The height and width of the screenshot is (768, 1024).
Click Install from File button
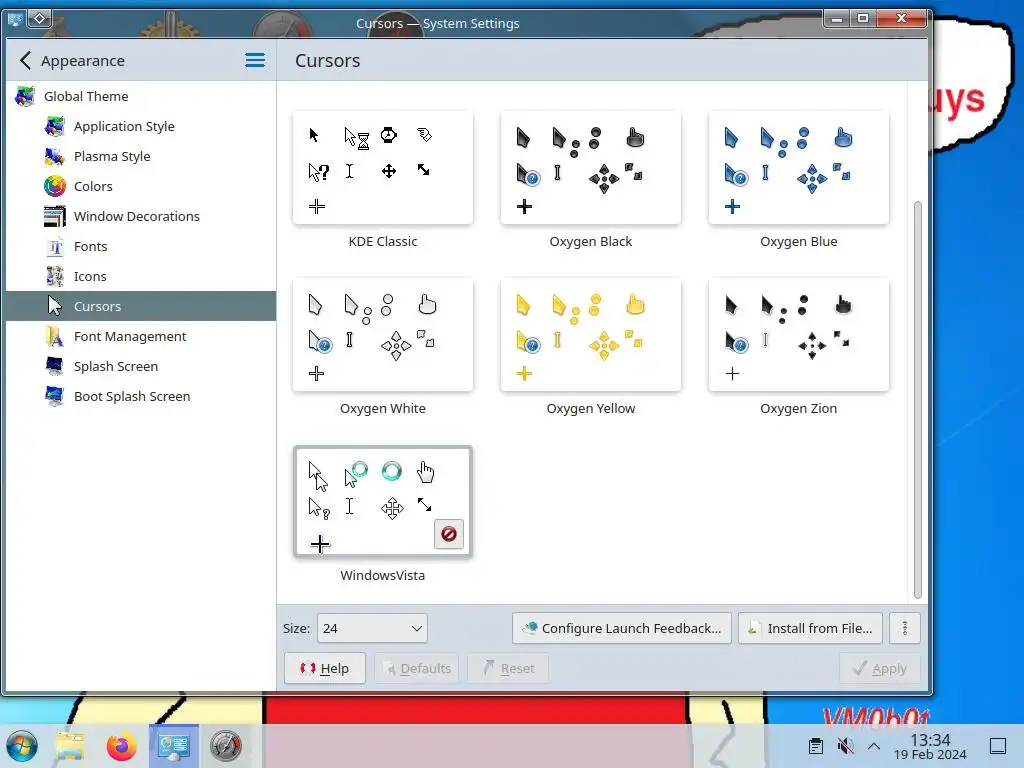click(x=810, y=628)
